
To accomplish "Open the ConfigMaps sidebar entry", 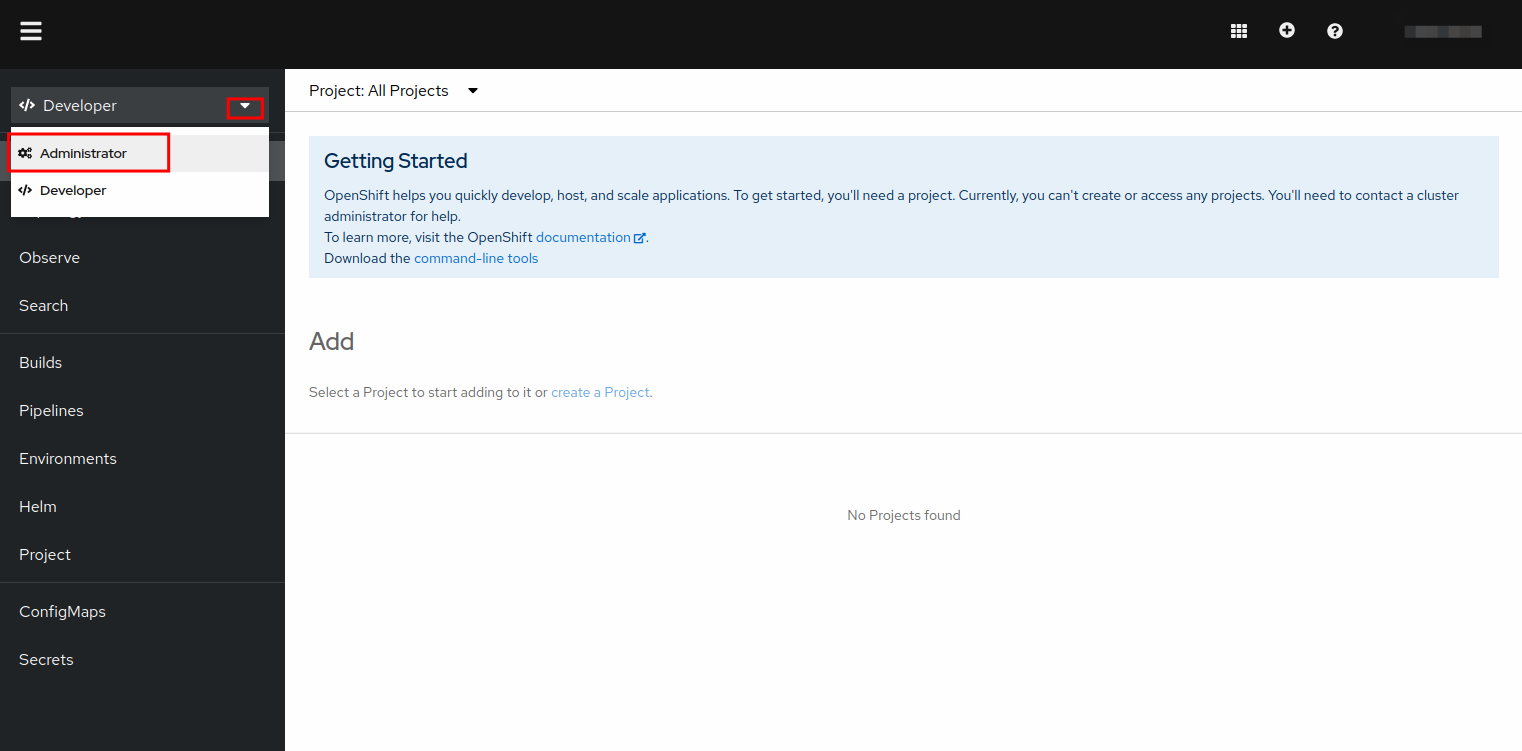I will pos(62,611).
